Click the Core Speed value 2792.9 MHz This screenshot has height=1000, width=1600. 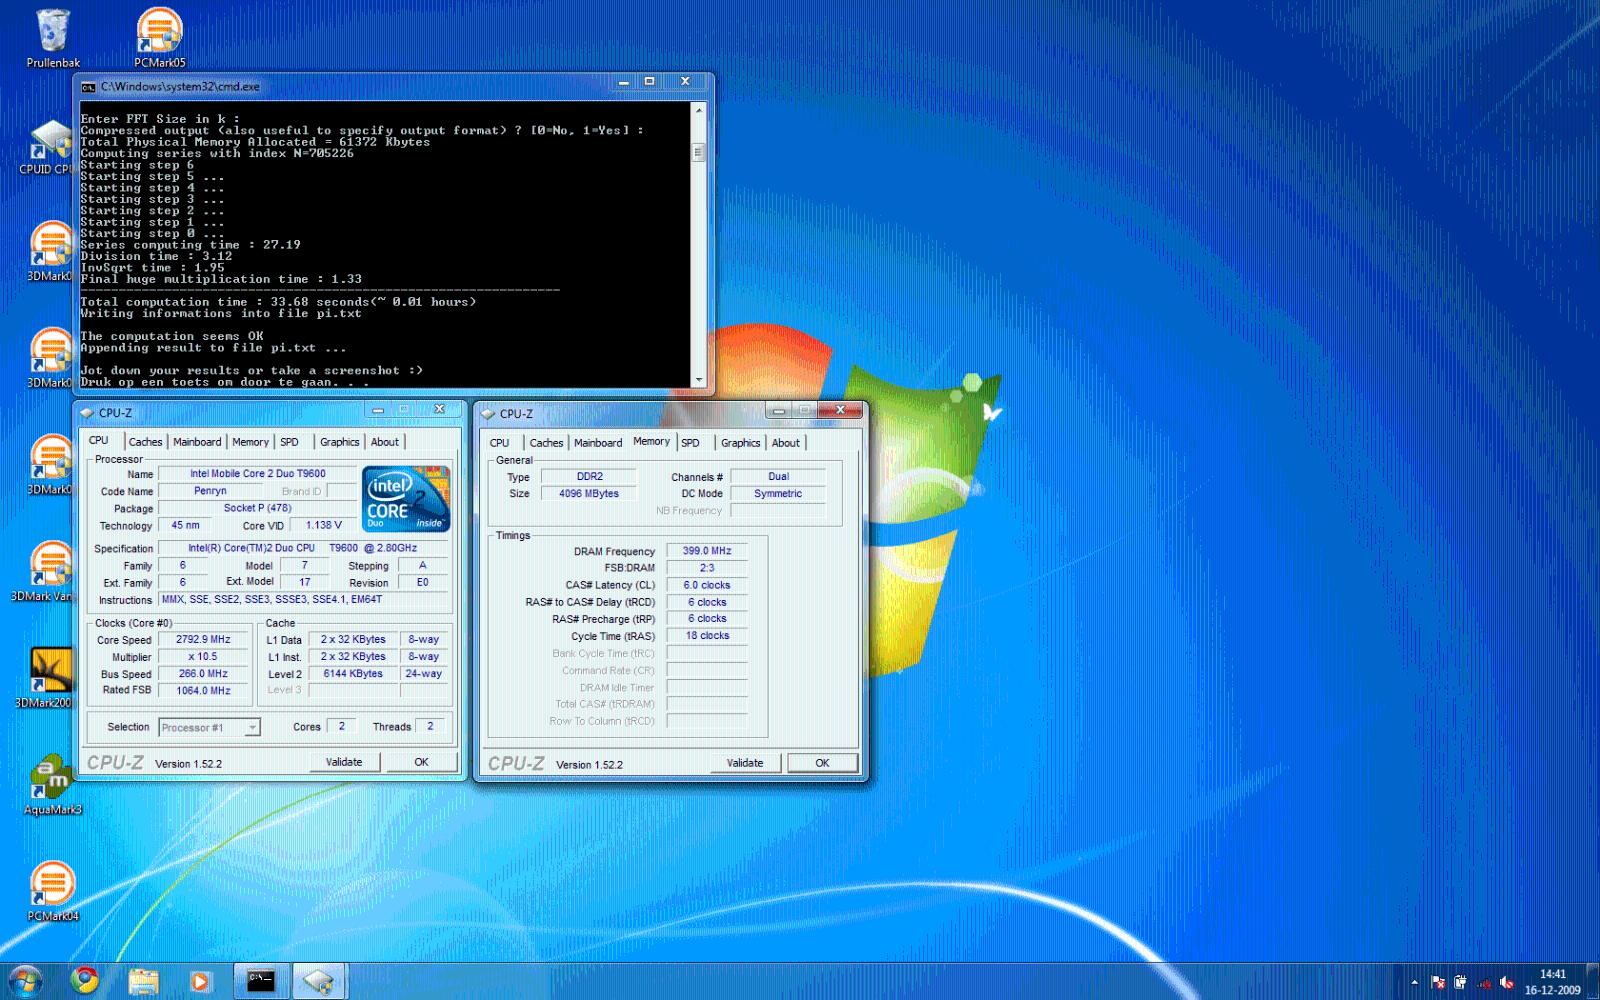204,640
